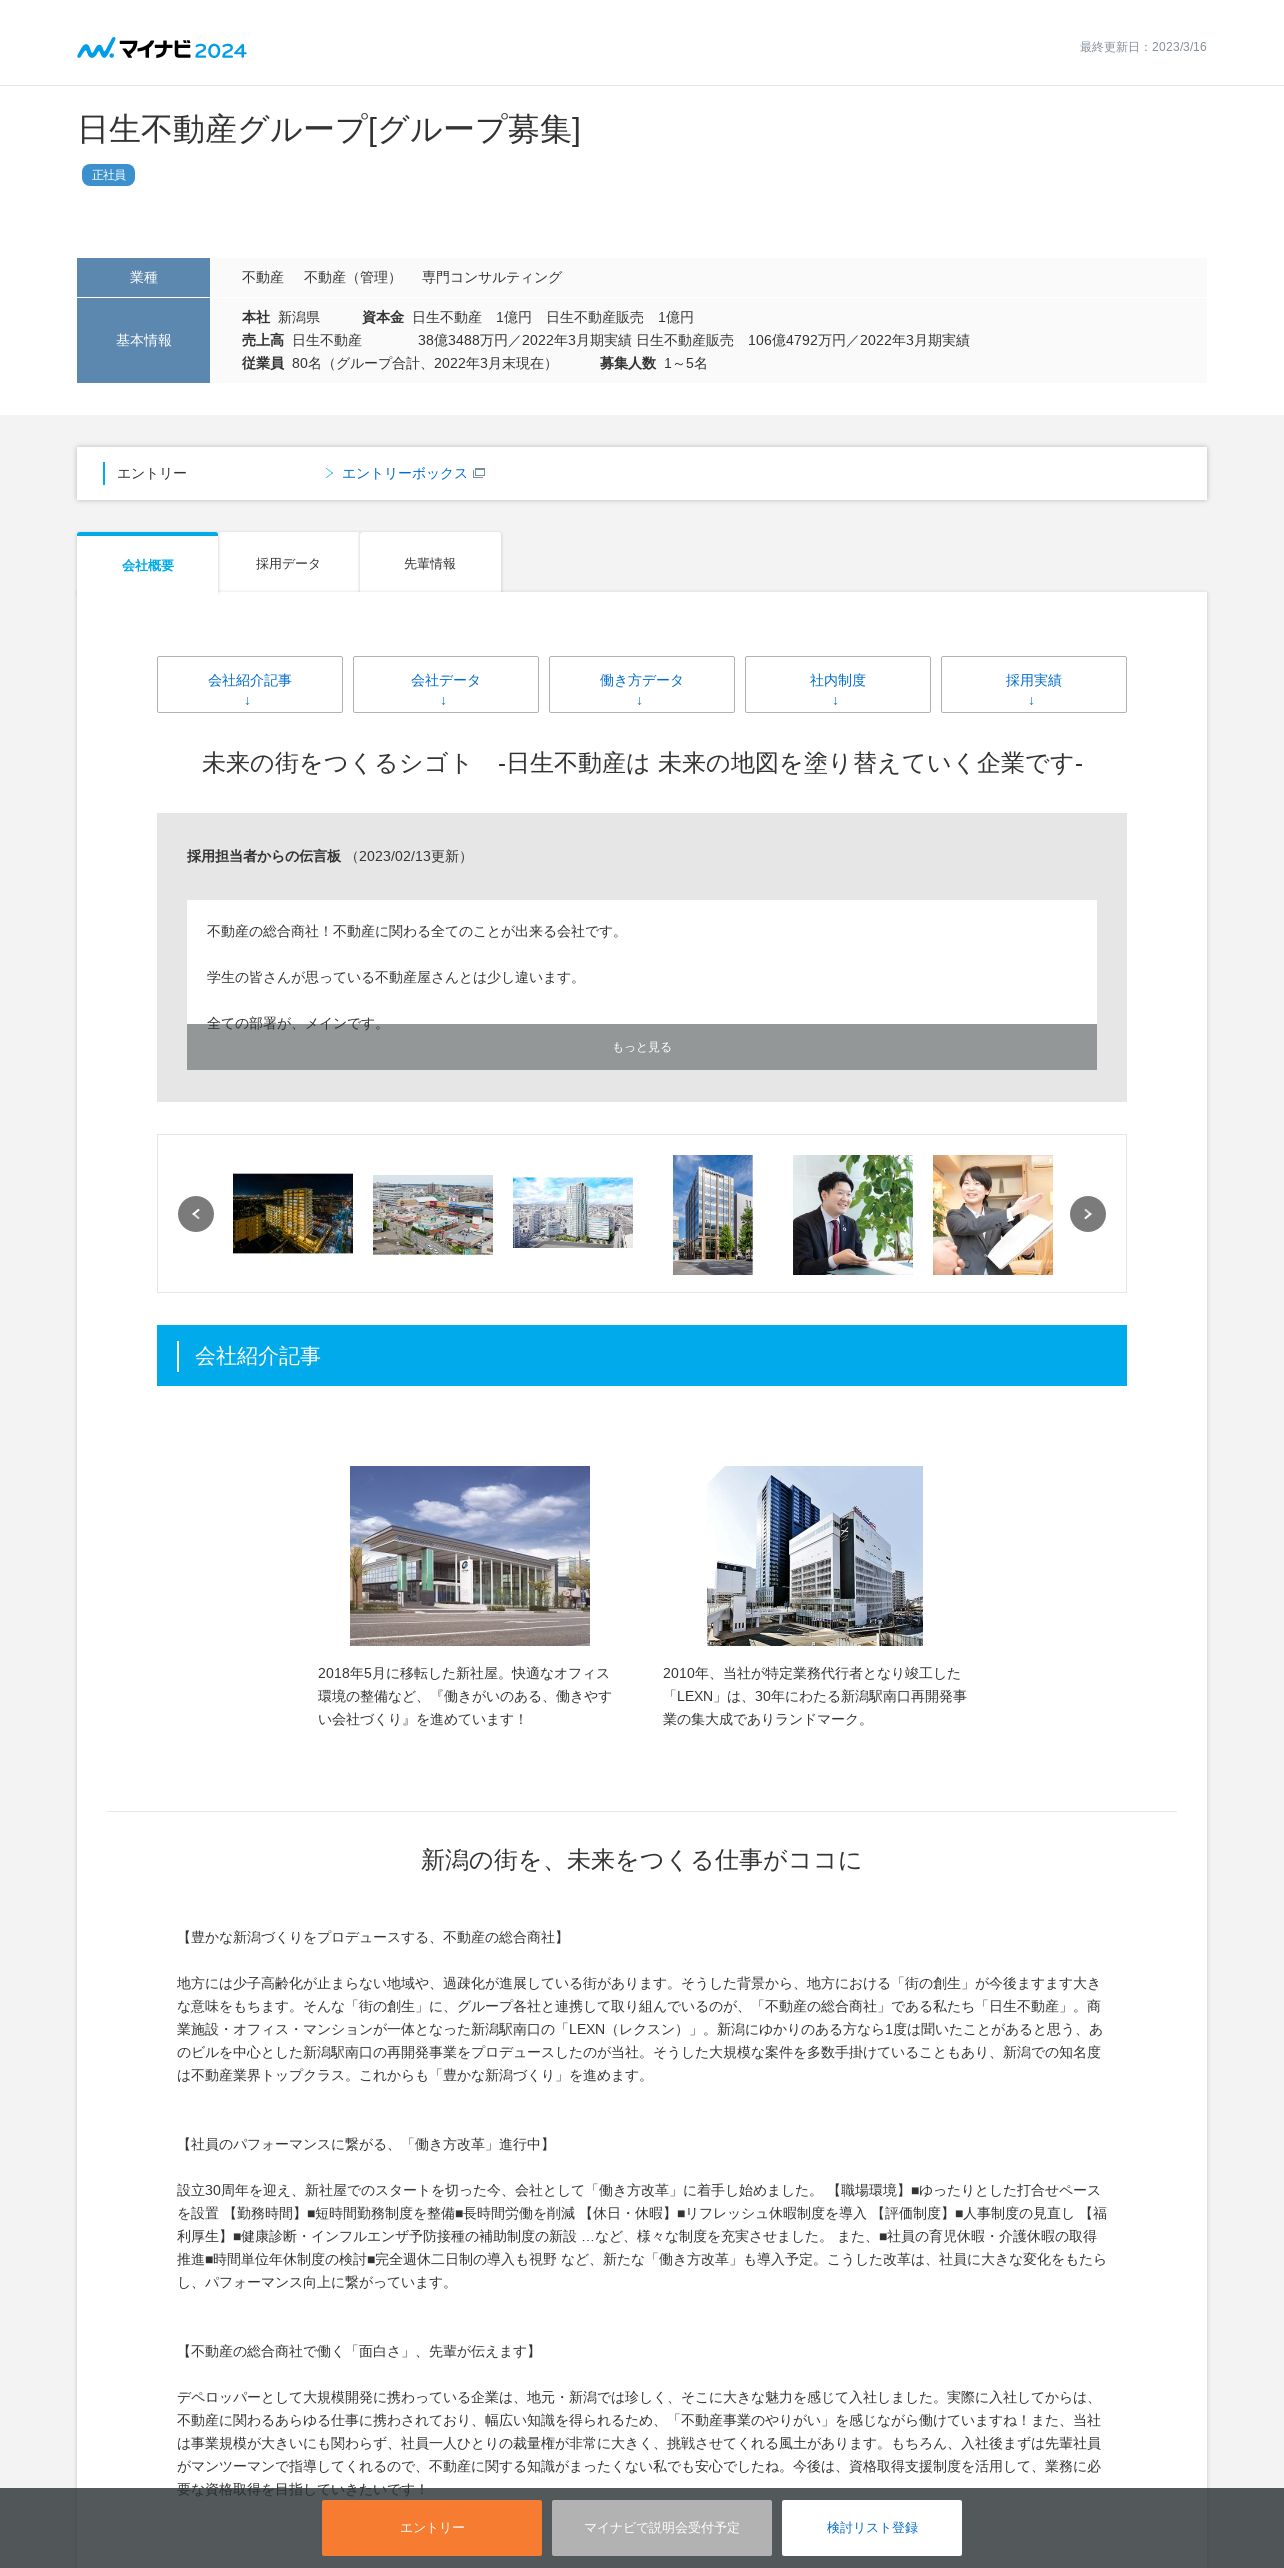Jump to 会社紹介記事 section button
The image size is (1284, 2568).
point(250,684)
